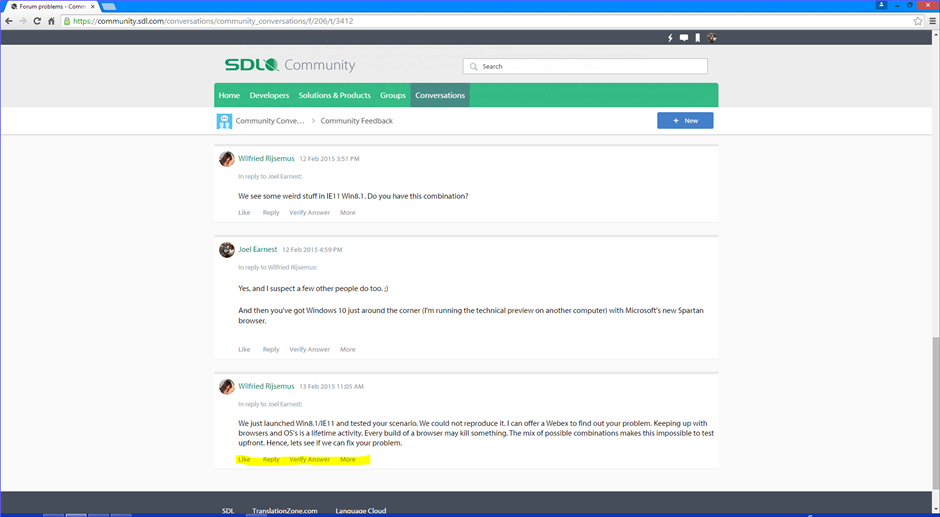Bookmark this page with star icon

tap(917, 21)
